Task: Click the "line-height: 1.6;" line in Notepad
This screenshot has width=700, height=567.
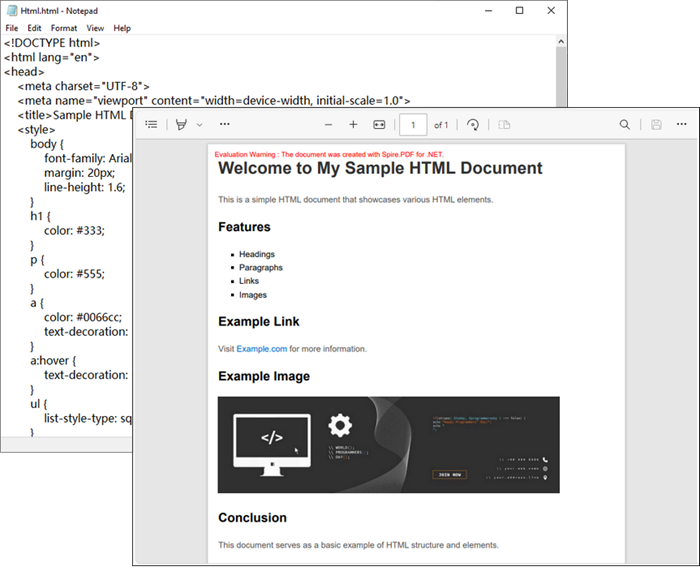Action: (84, 188)
